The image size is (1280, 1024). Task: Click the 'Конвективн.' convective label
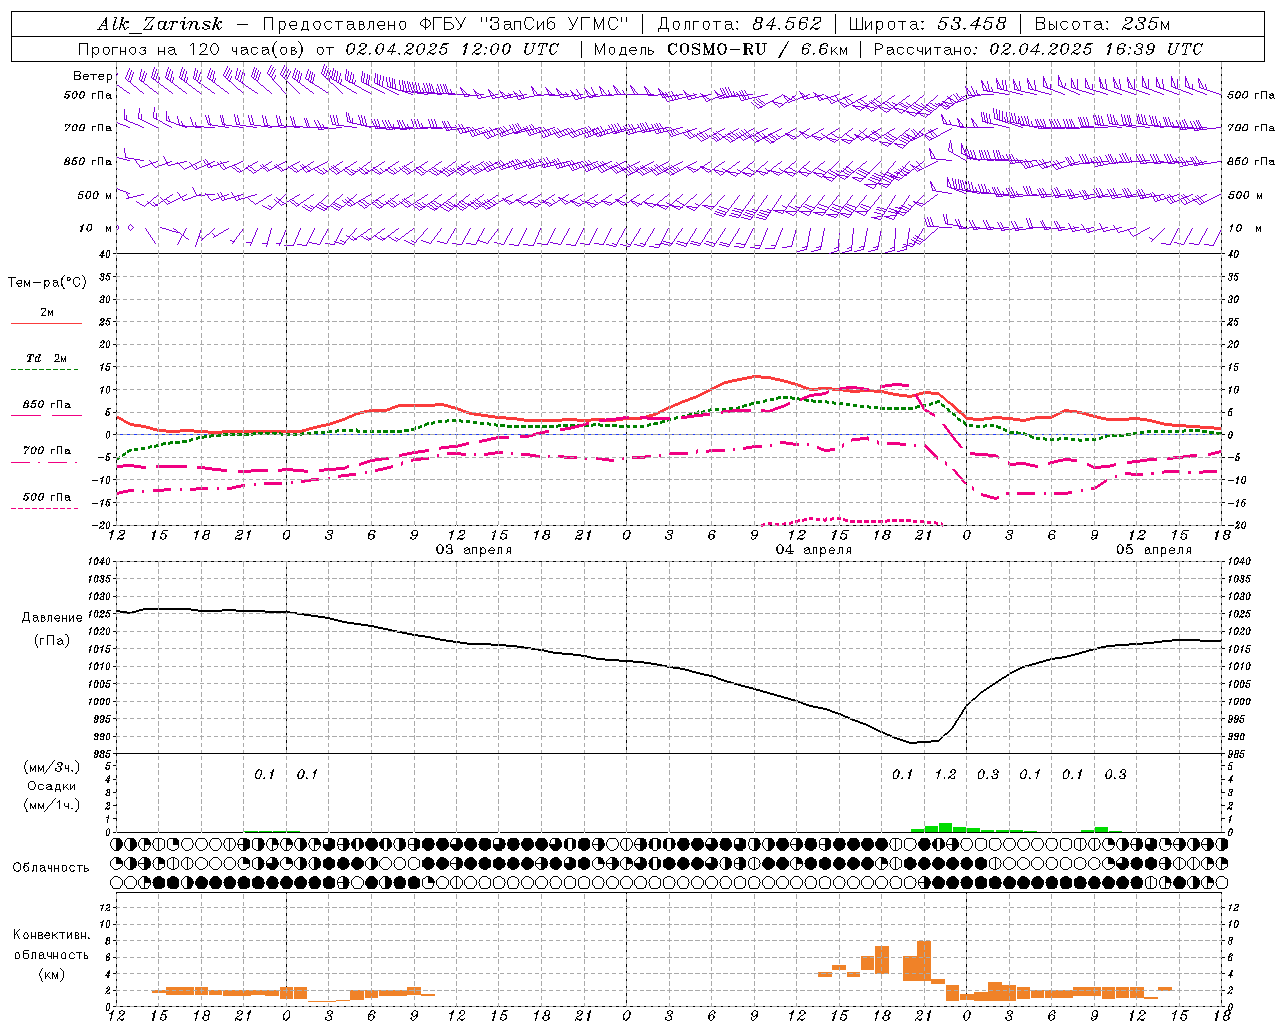click(52, 934)
